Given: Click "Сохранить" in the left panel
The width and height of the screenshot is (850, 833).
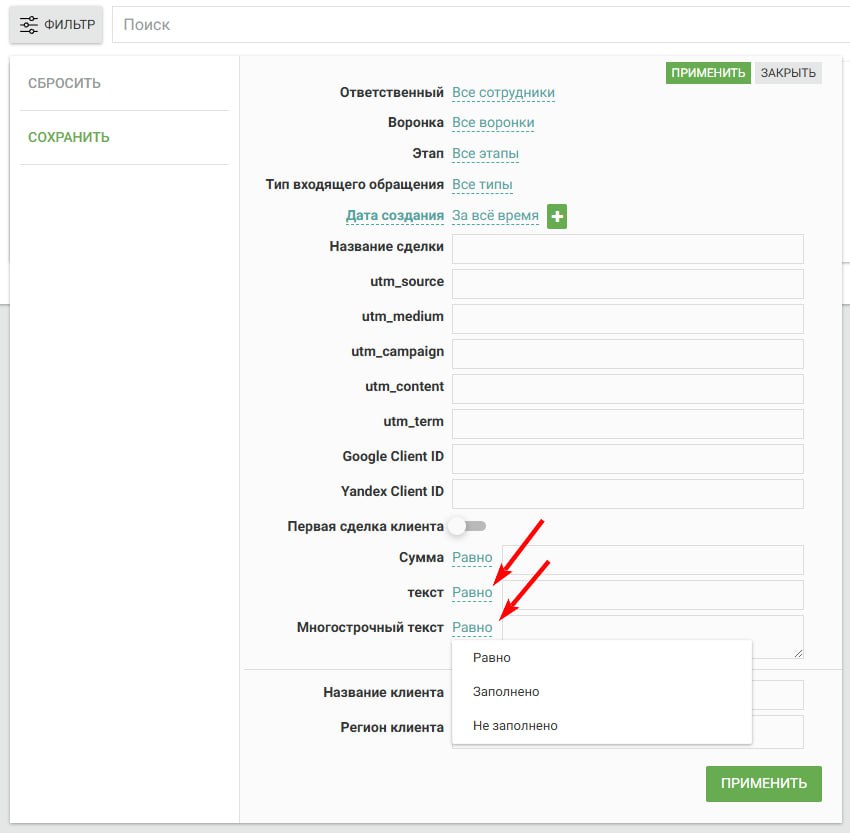Looking at the screenshot, I should pyautogui.click(x=69, y=137).
